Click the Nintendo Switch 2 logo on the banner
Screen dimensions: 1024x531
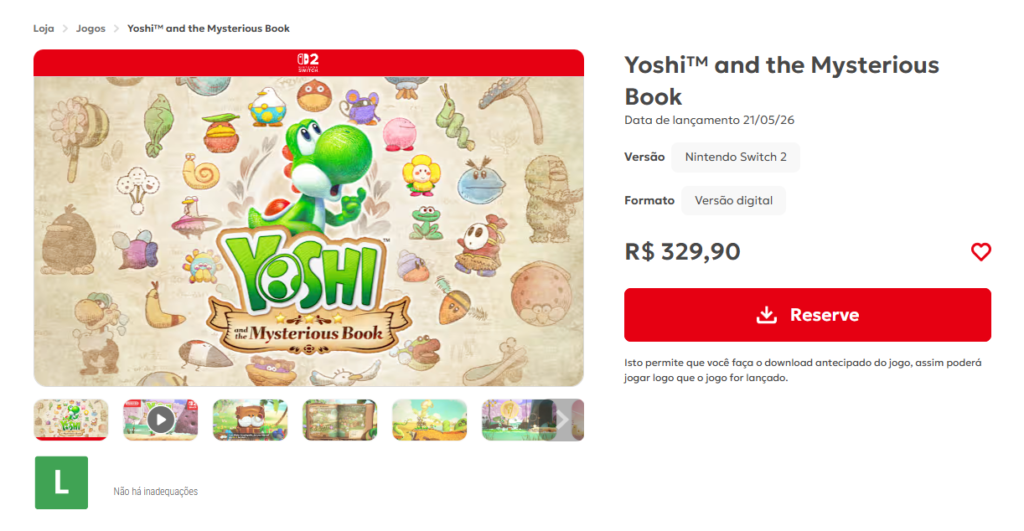(308, 63)
